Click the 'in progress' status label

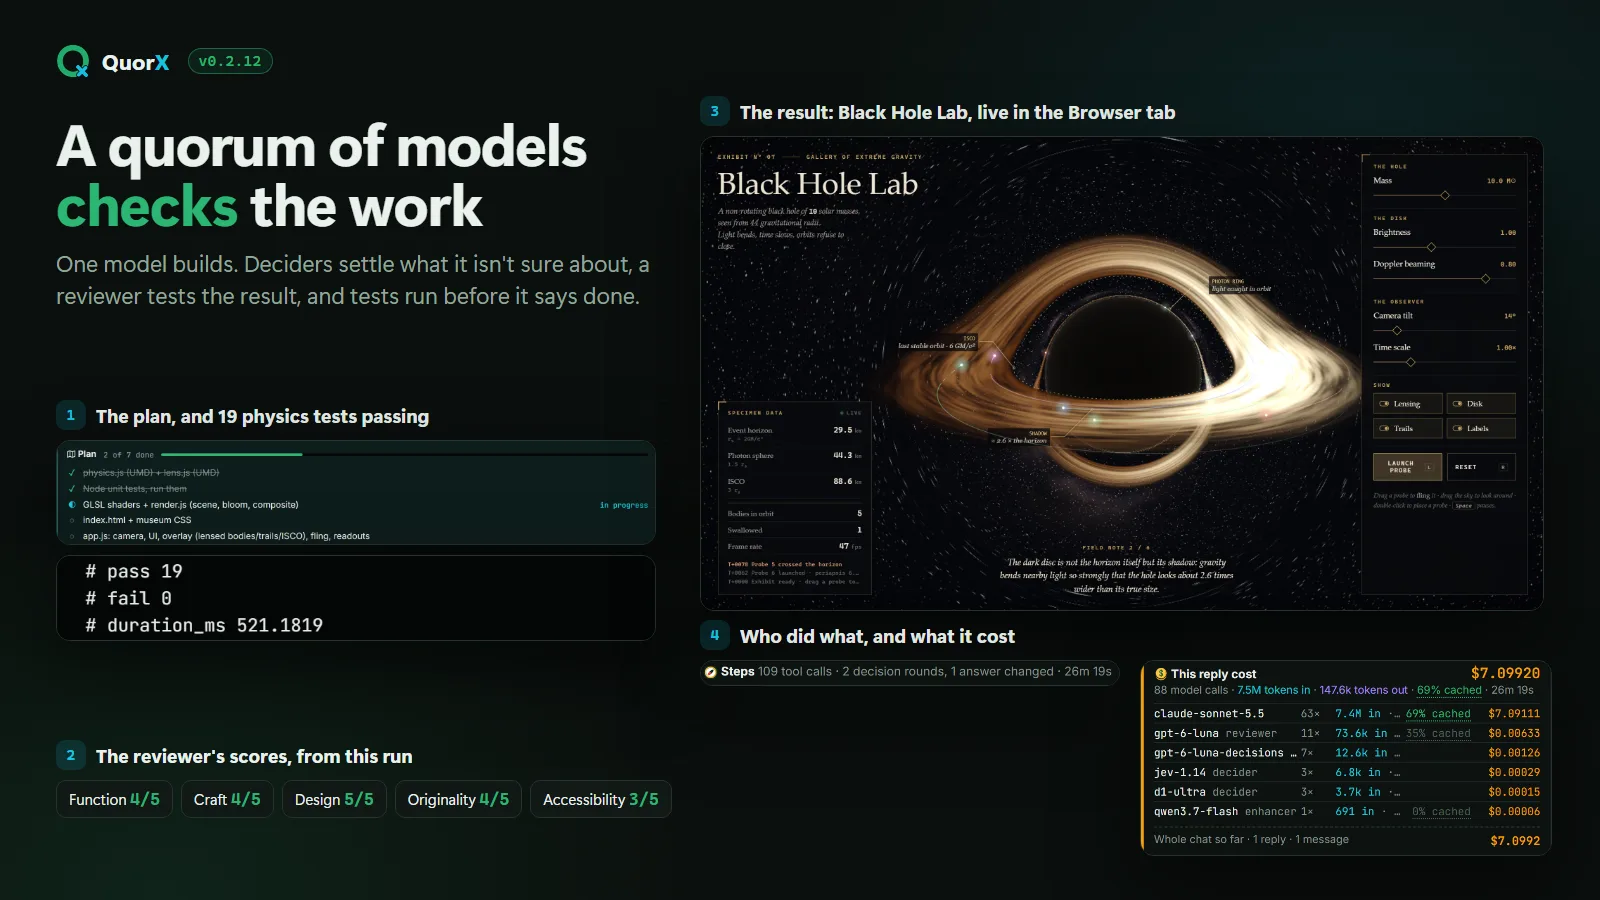coord(624,505)
